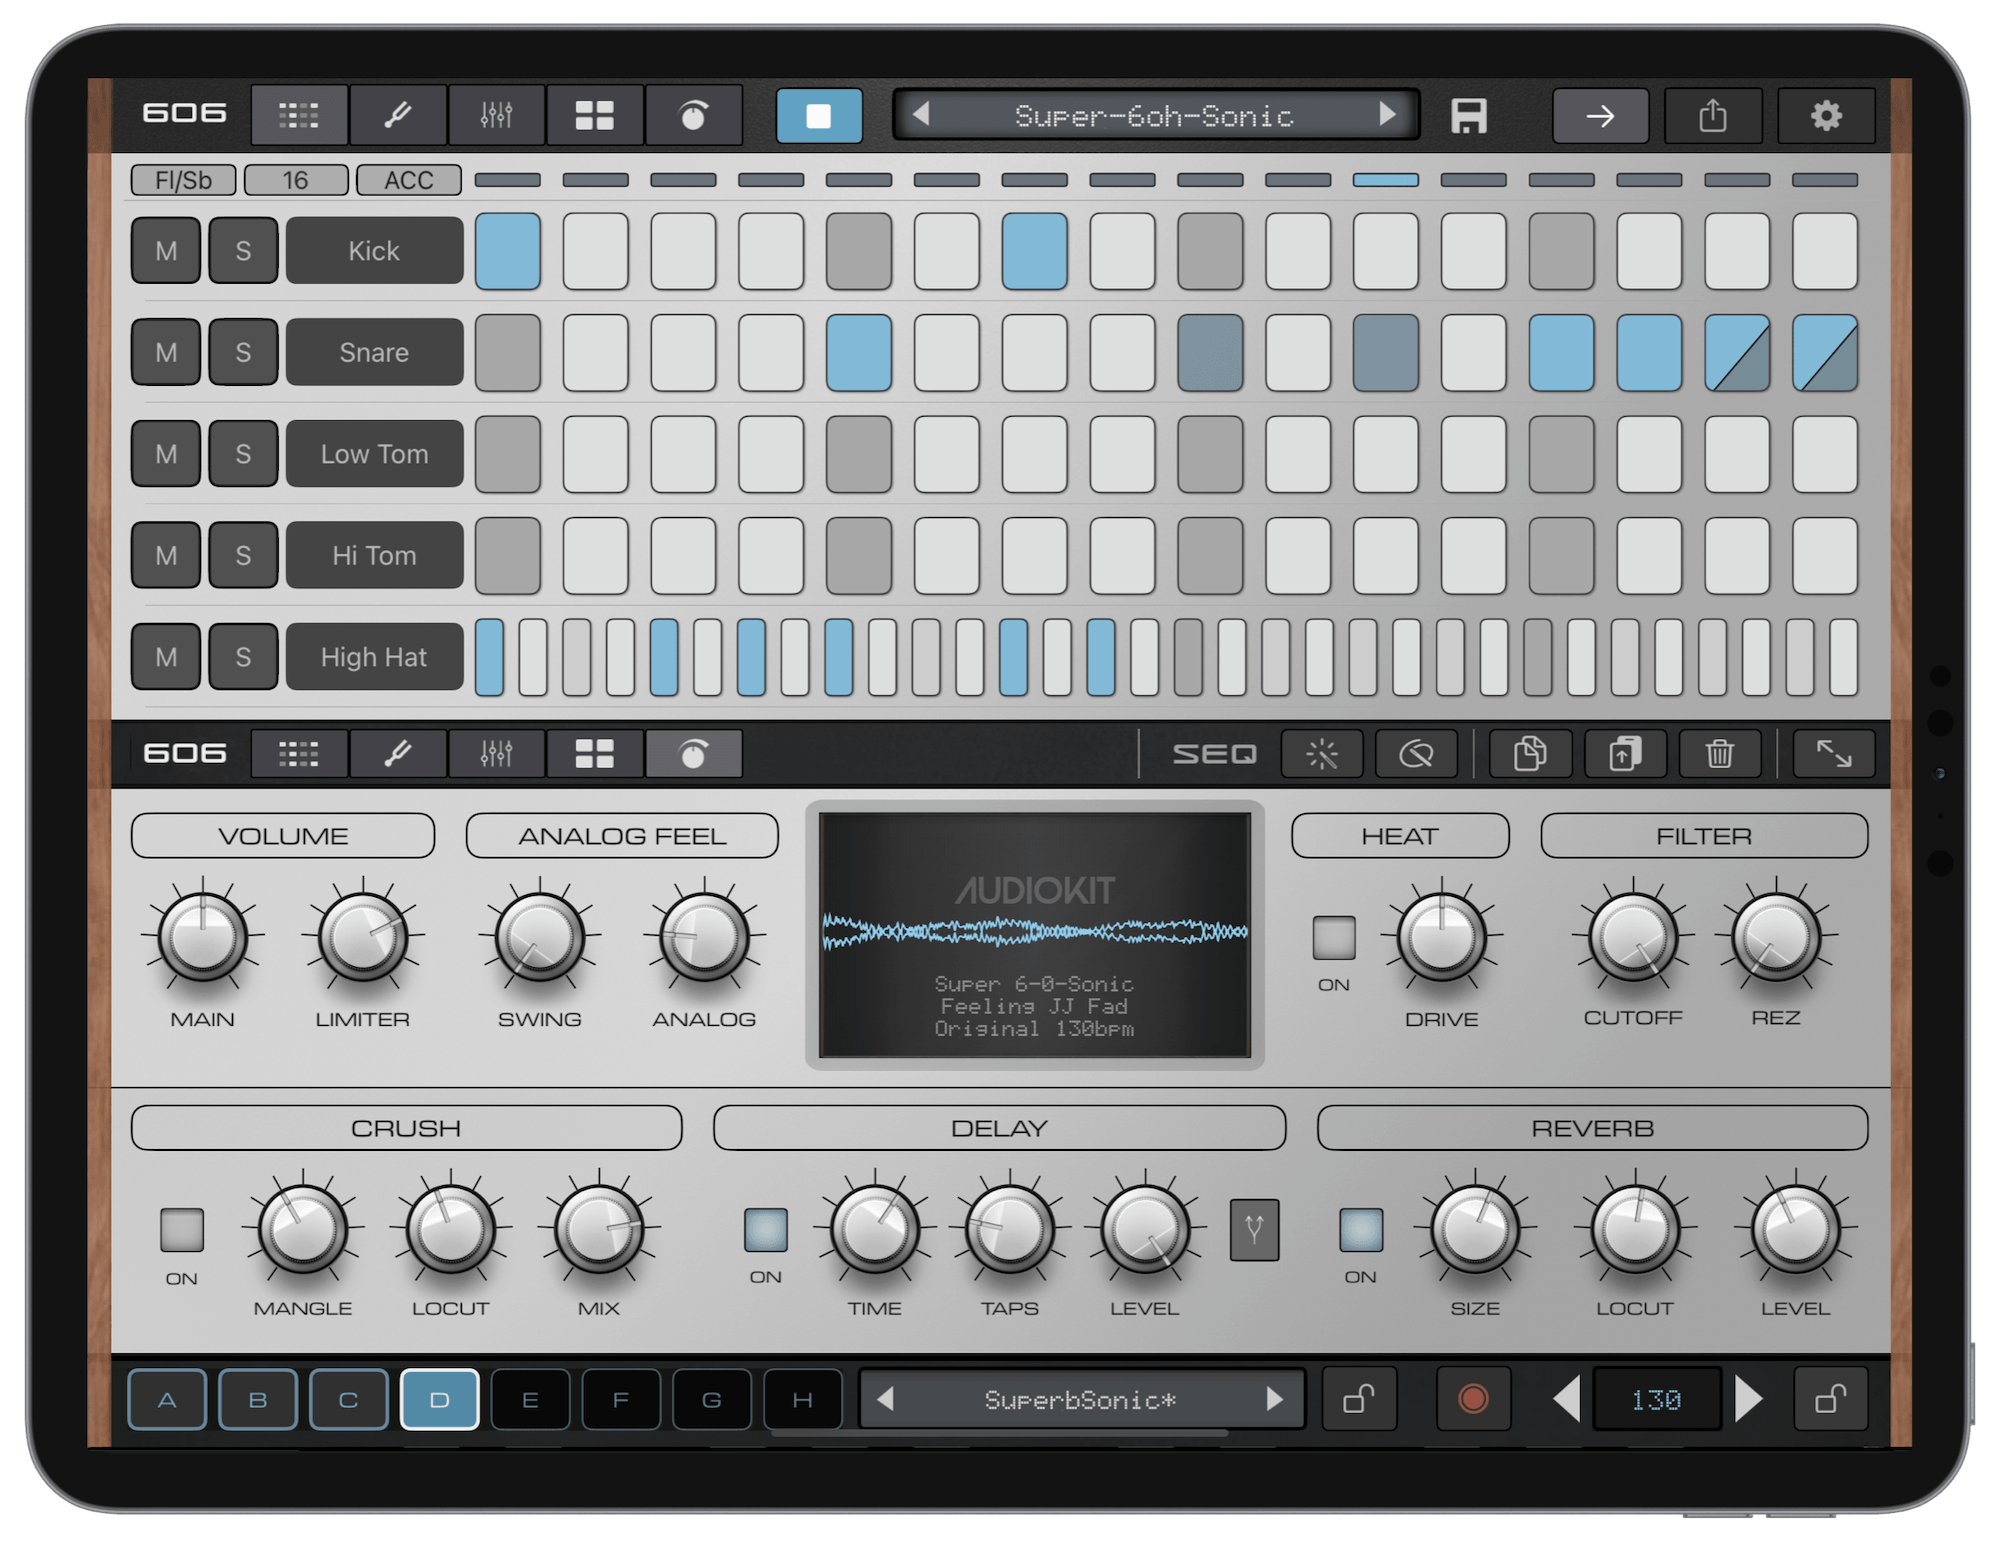Turn on the HEAT effect
The height and width of the screenshot is (1543, 2000).
click(1333, 938)
